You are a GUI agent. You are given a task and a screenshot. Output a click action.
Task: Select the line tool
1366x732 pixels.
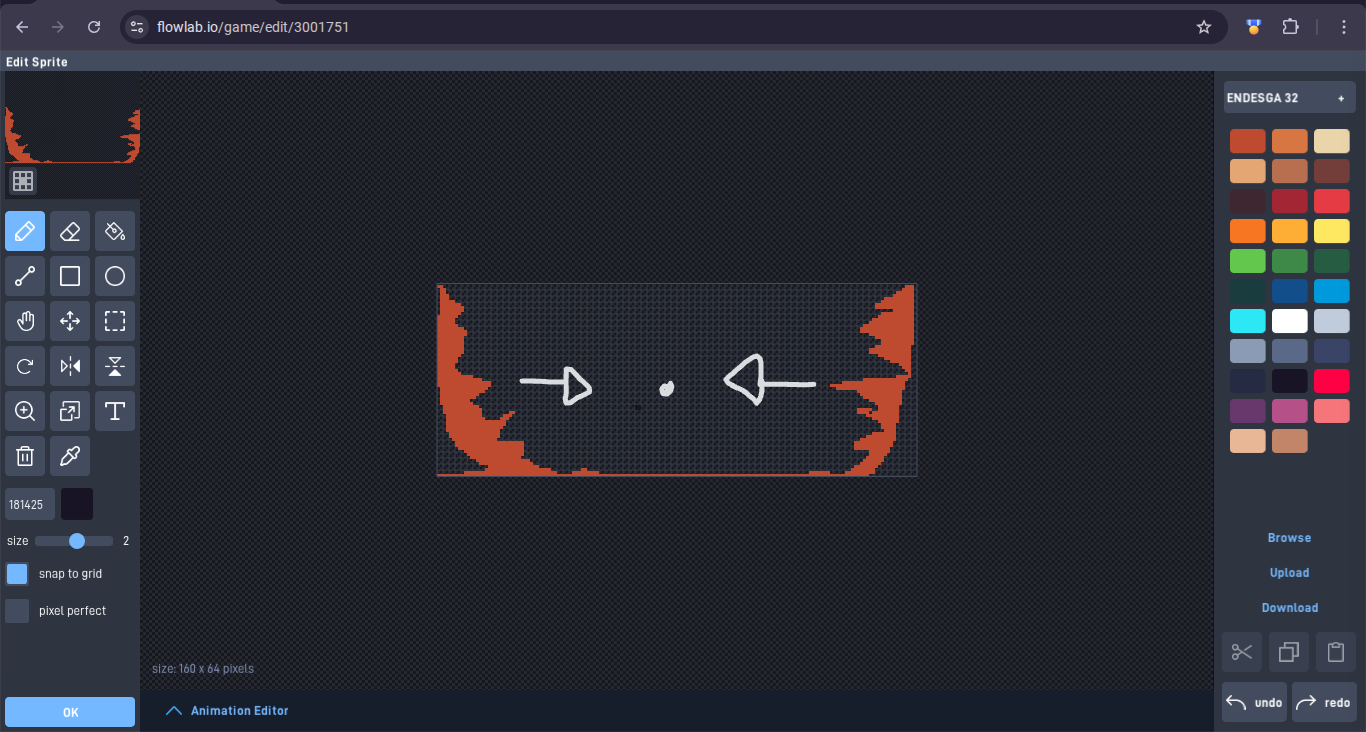pos(25,276)
